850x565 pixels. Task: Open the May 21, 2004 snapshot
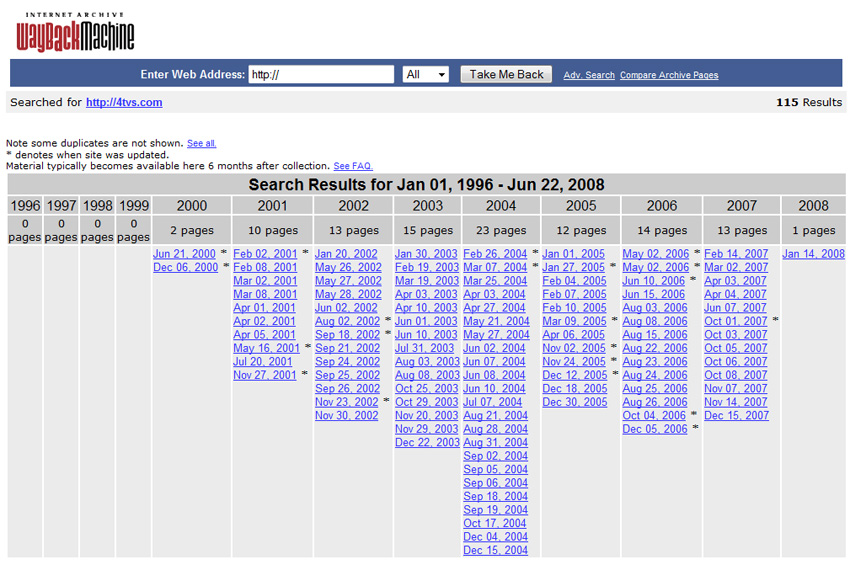[x=496, y=321]
